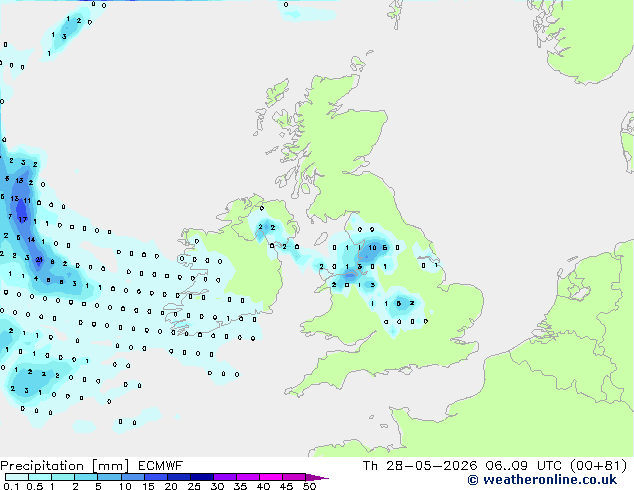Click the legend label '0.1'
Image resolution: width=634 pixels, height=490 pixels.
[11, 486]
